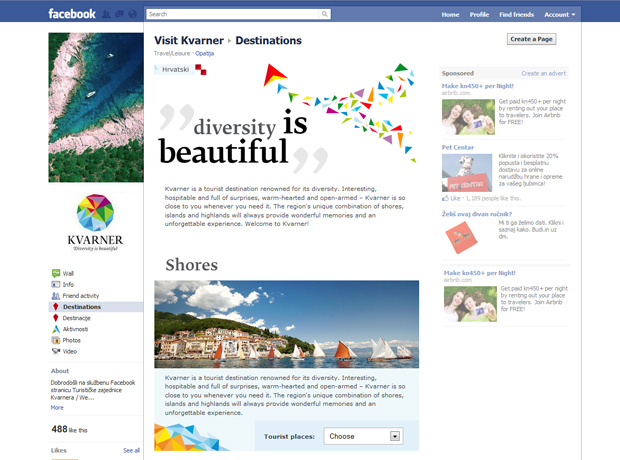Screen dimensions: 620x460
Task: Click the Create a Page button
Action: coord(532,39)
